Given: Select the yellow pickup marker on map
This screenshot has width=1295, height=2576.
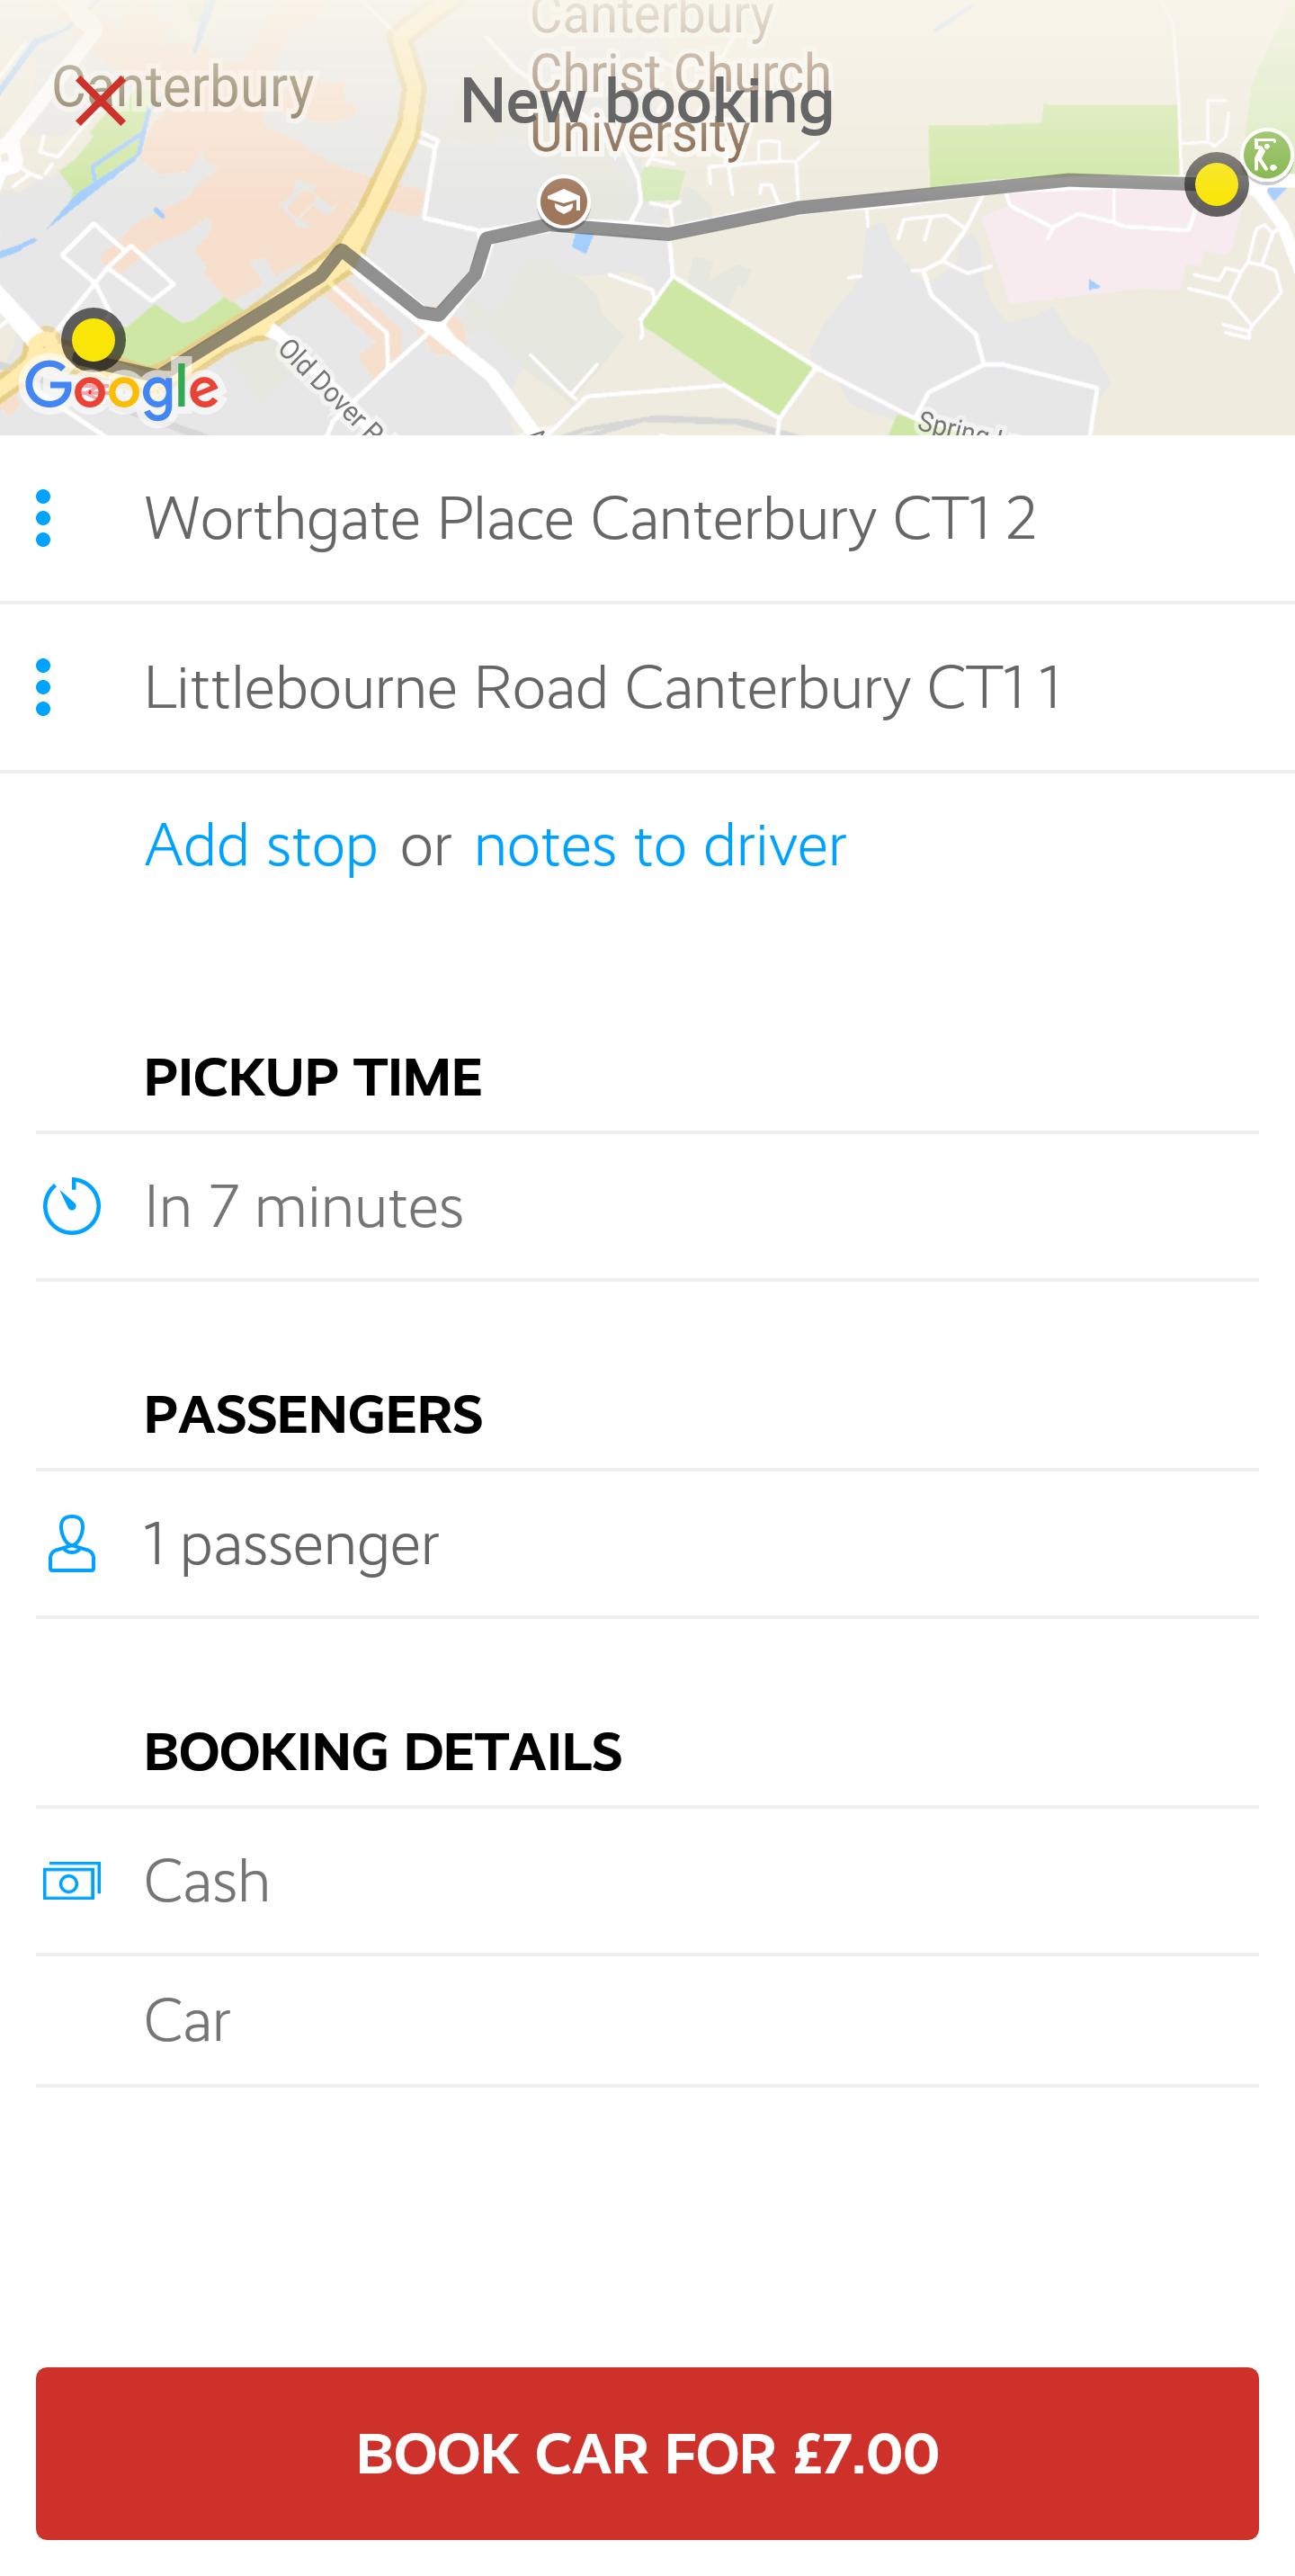Looking at the screenshot, I should click(x=93, y=340).
